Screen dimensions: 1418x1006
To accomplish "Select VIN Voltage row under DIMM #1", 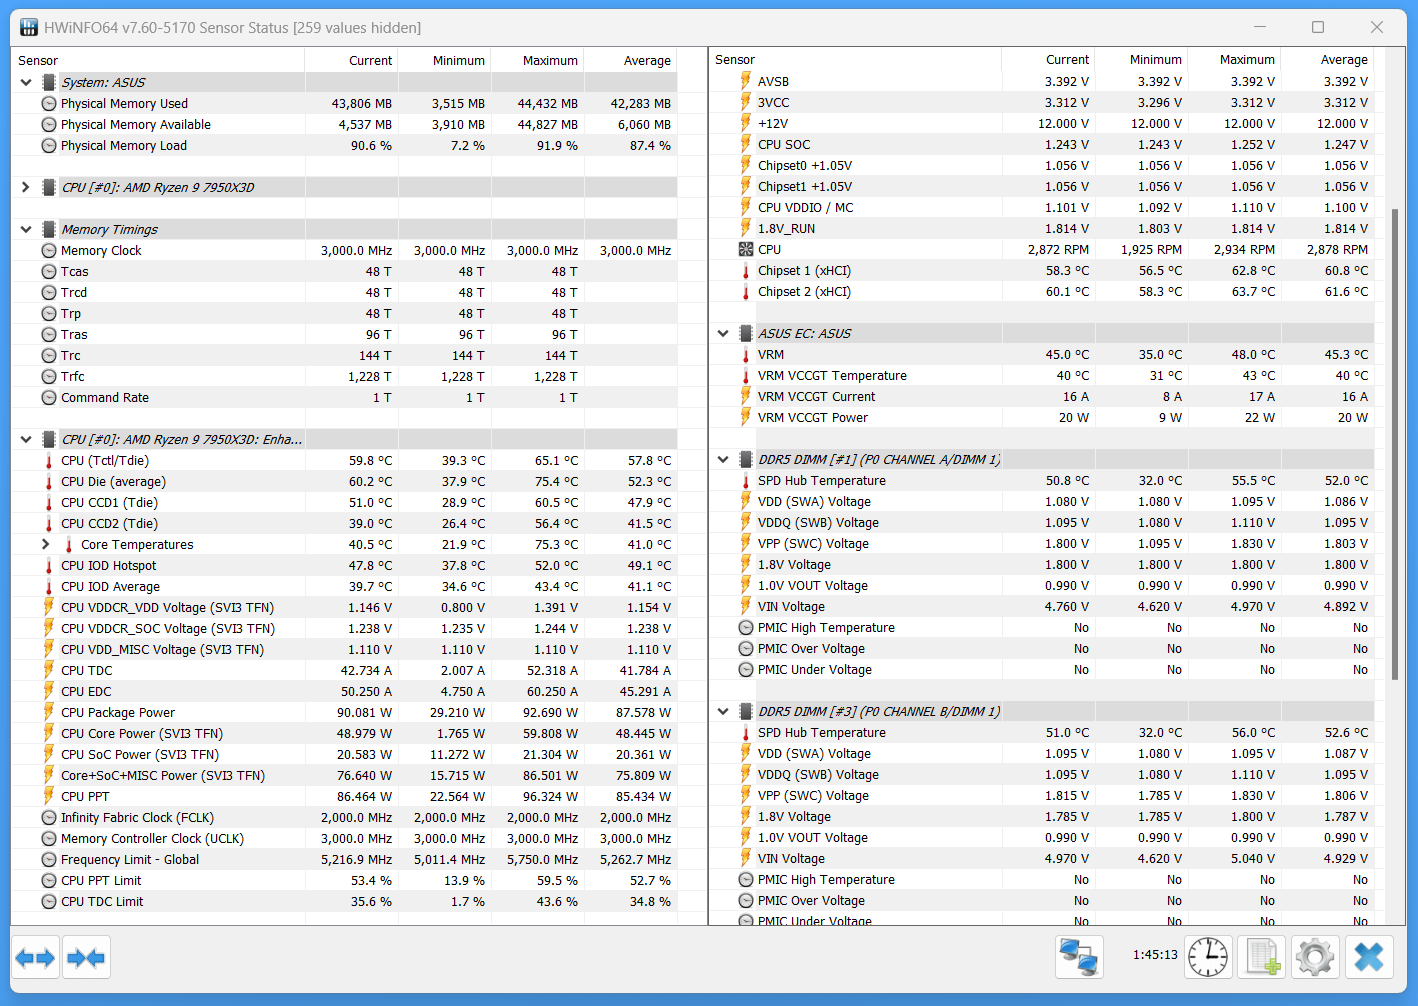I will 1042,607.
